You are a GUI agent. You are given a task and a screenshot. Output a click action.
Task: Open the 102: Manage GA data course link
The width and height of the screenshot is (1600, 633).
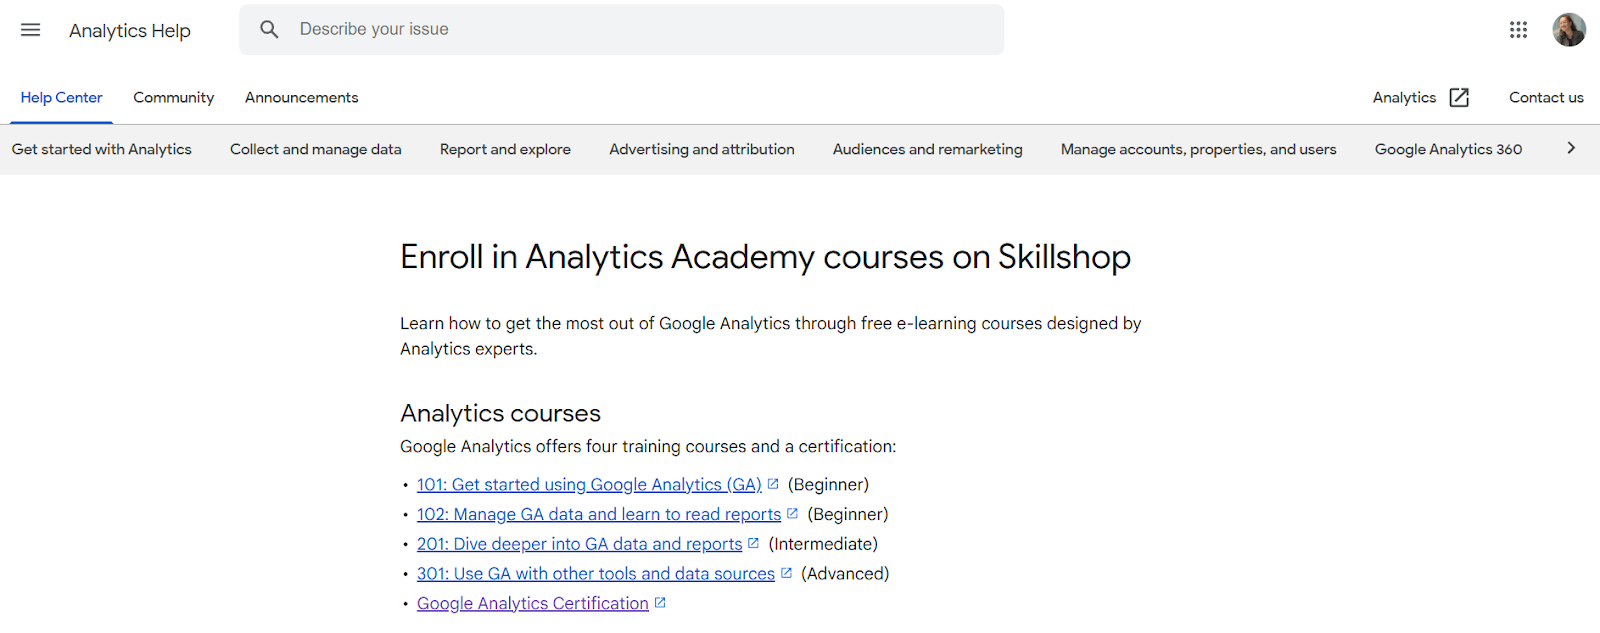(x=598, y=513)
